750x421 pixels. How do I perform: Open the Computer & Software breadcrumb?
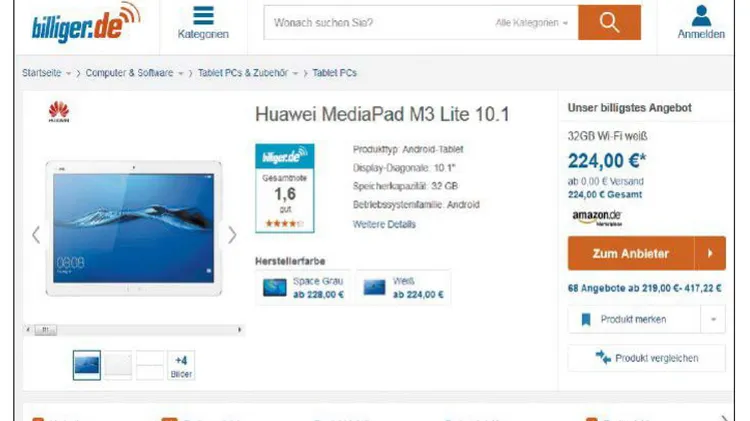[x=129, y=73]
